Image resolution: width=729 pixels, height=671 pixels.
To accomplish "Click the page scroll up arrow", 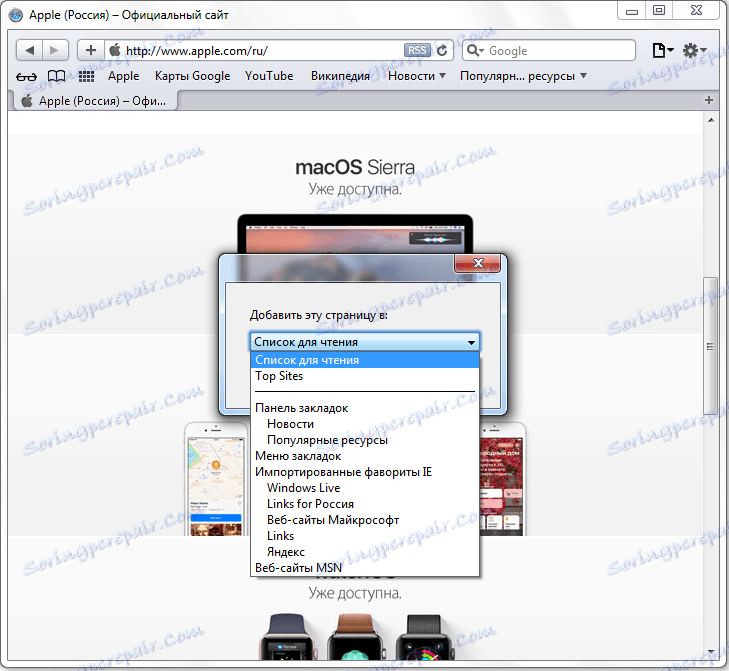I will point(711,120).
